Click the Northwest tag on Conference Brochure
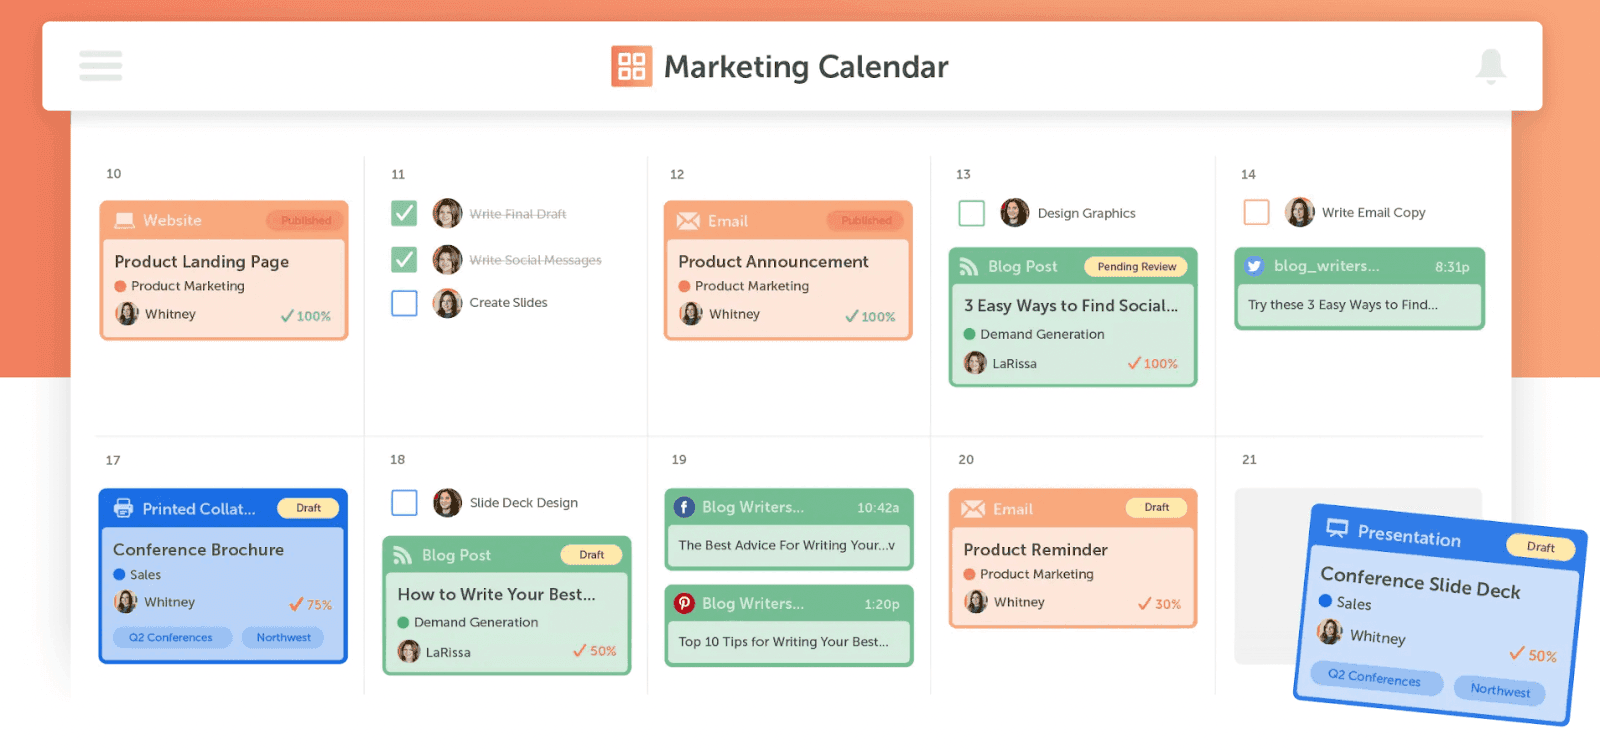1600x755 pixels. tap(283, 637)
